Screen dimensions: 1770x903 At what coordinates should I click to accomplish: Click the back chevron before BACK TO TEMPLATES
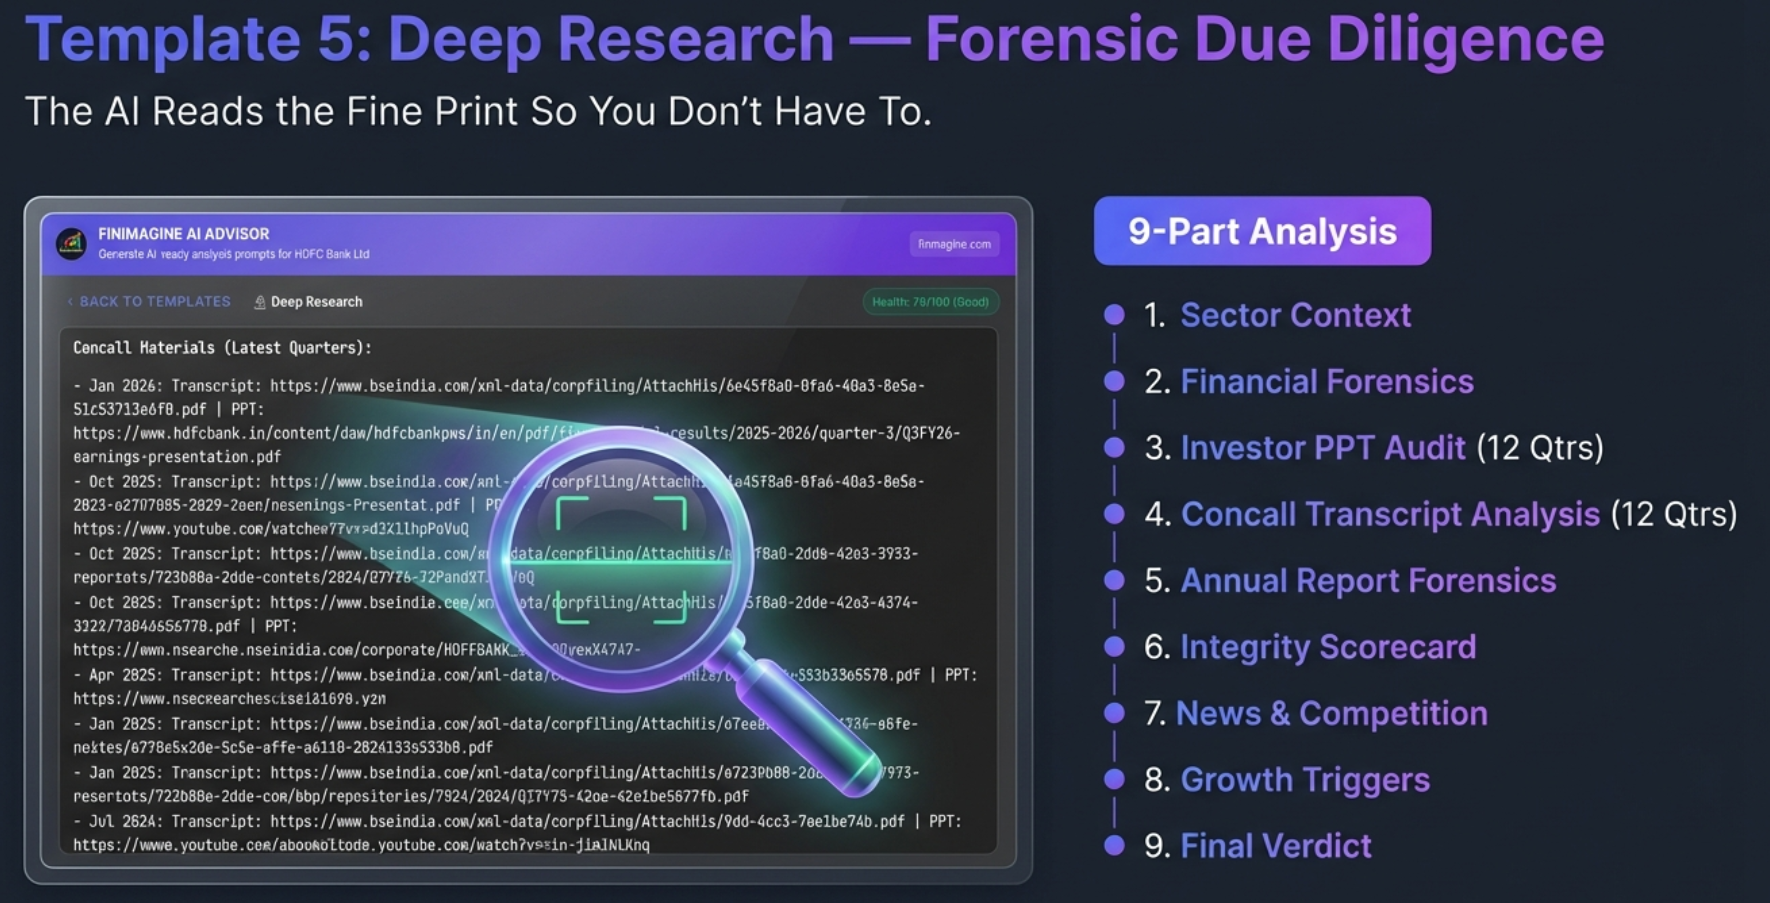pos(69,301)
